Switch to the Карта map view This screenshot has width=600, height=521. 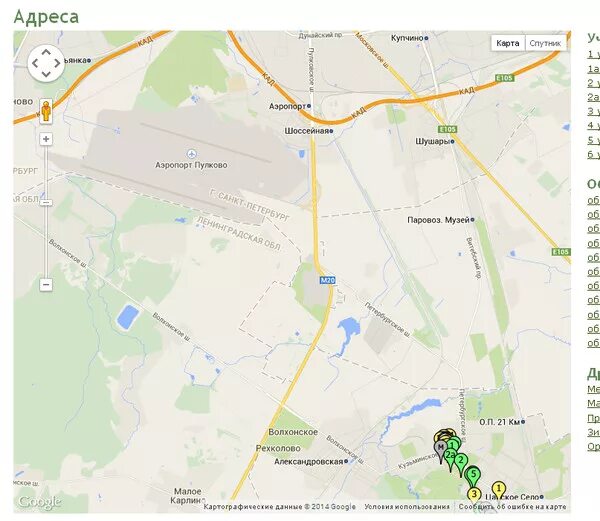507,43
